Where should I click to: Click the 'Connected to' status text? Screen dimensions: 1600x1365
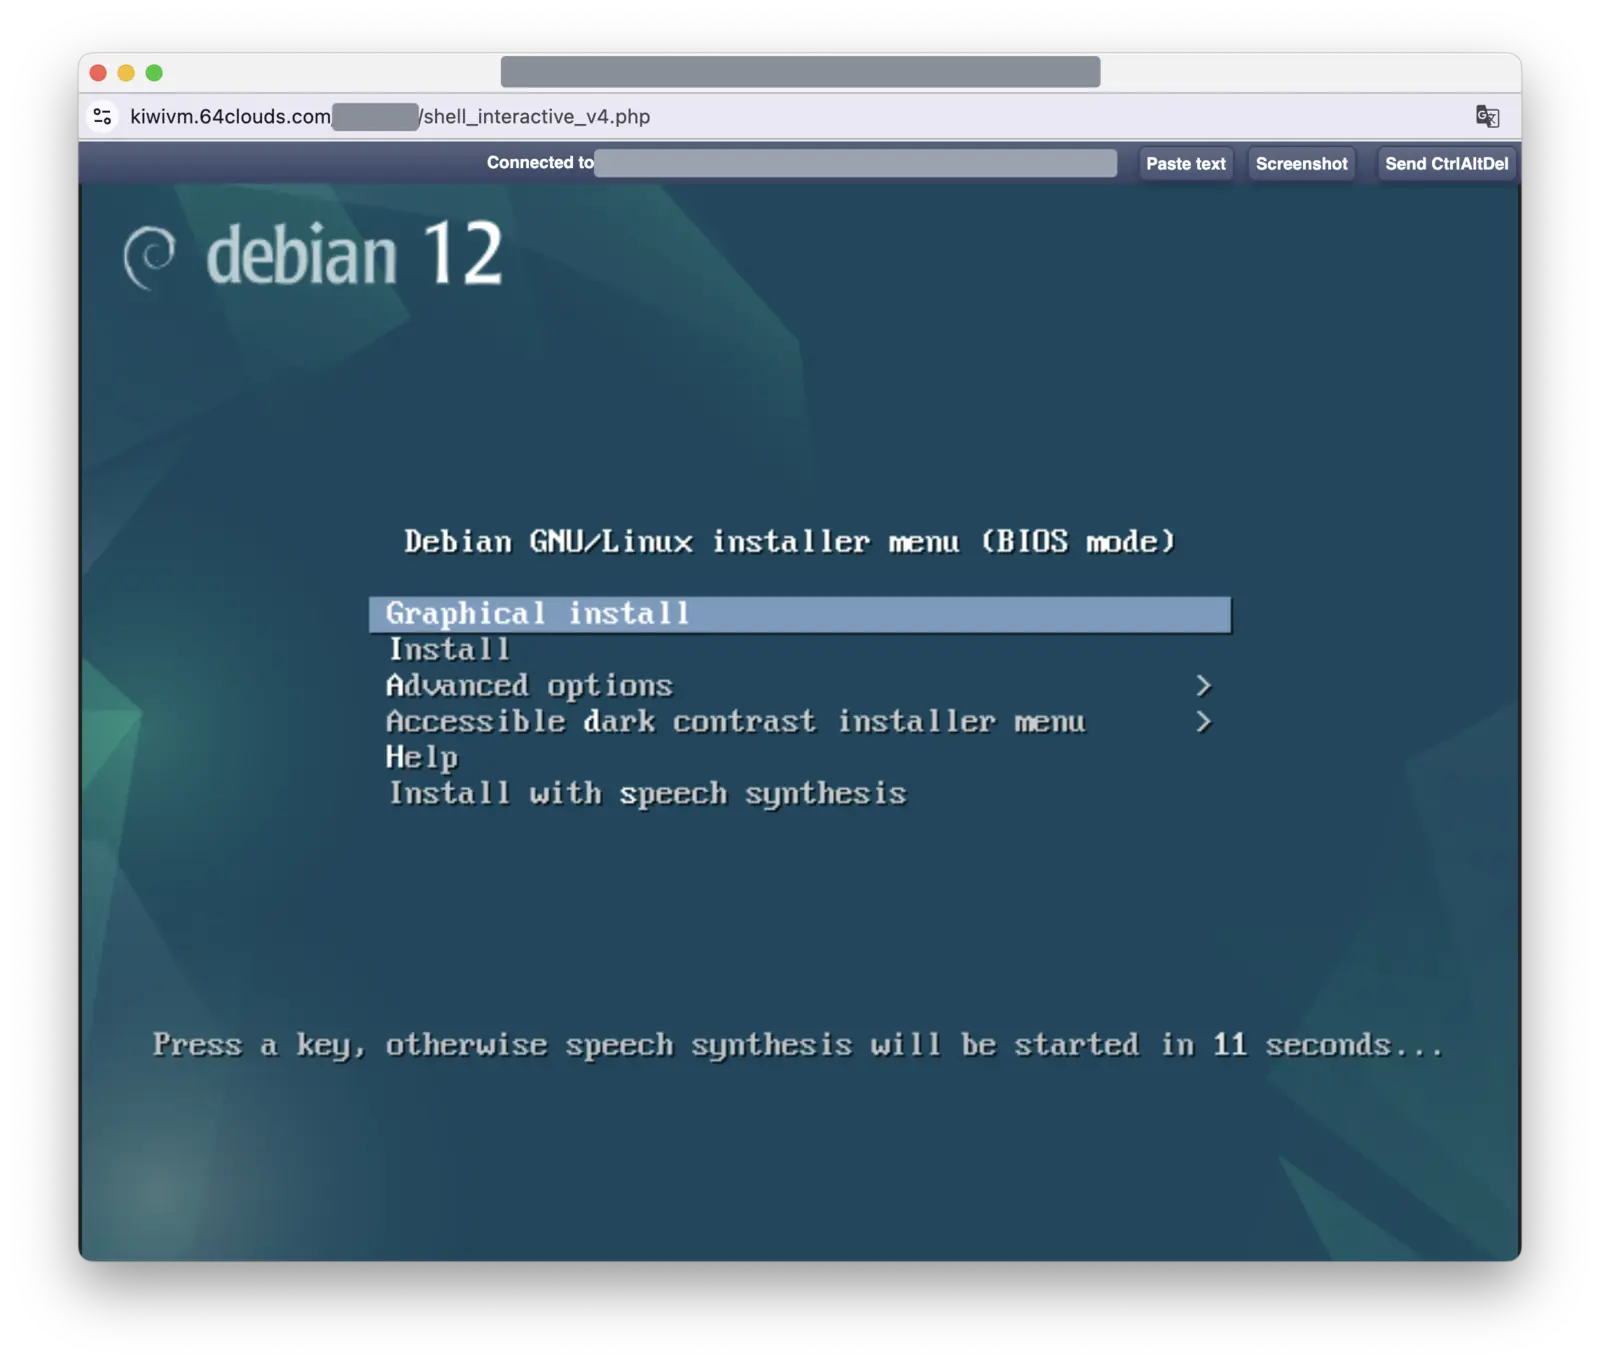(x=540, y=163)
